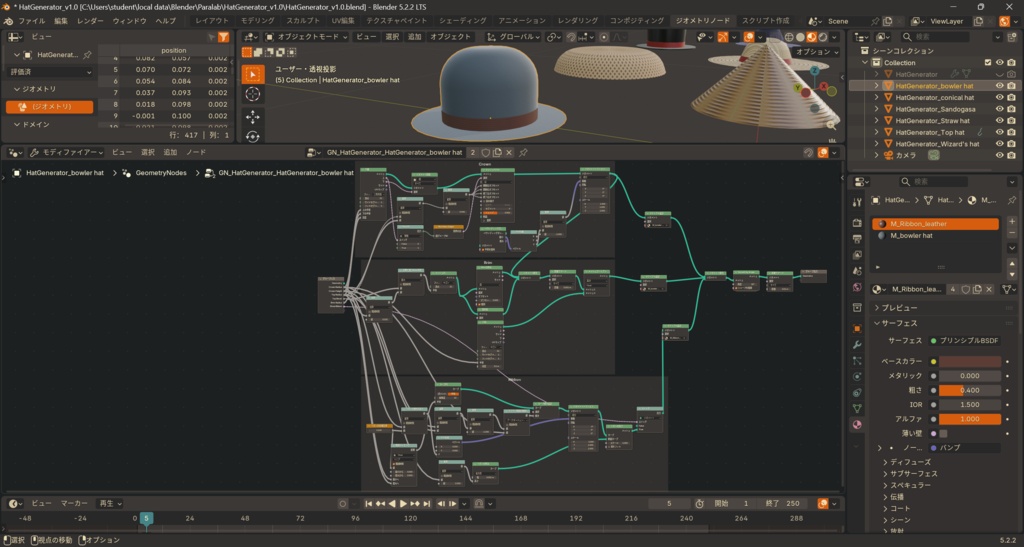Open the Object properties tab
This screenshot has width=1024, height=547.
click(857, 328)
